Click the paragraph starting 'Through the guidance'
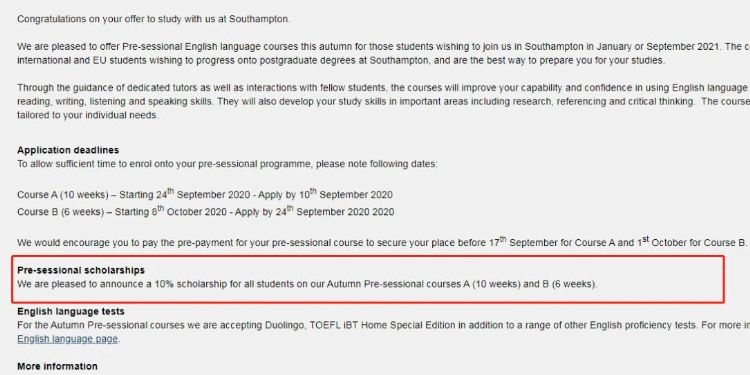Image resolution: width=750 pixels, height=375 pixels. [x=384, y=101]
